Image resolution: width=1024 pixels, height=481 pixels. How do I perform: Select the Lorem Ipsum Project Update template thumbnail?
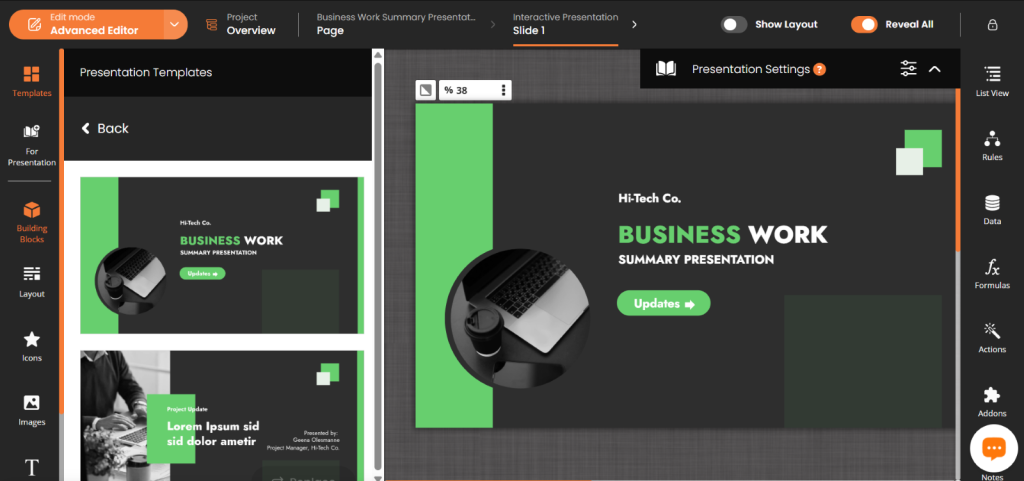(222, 416)
